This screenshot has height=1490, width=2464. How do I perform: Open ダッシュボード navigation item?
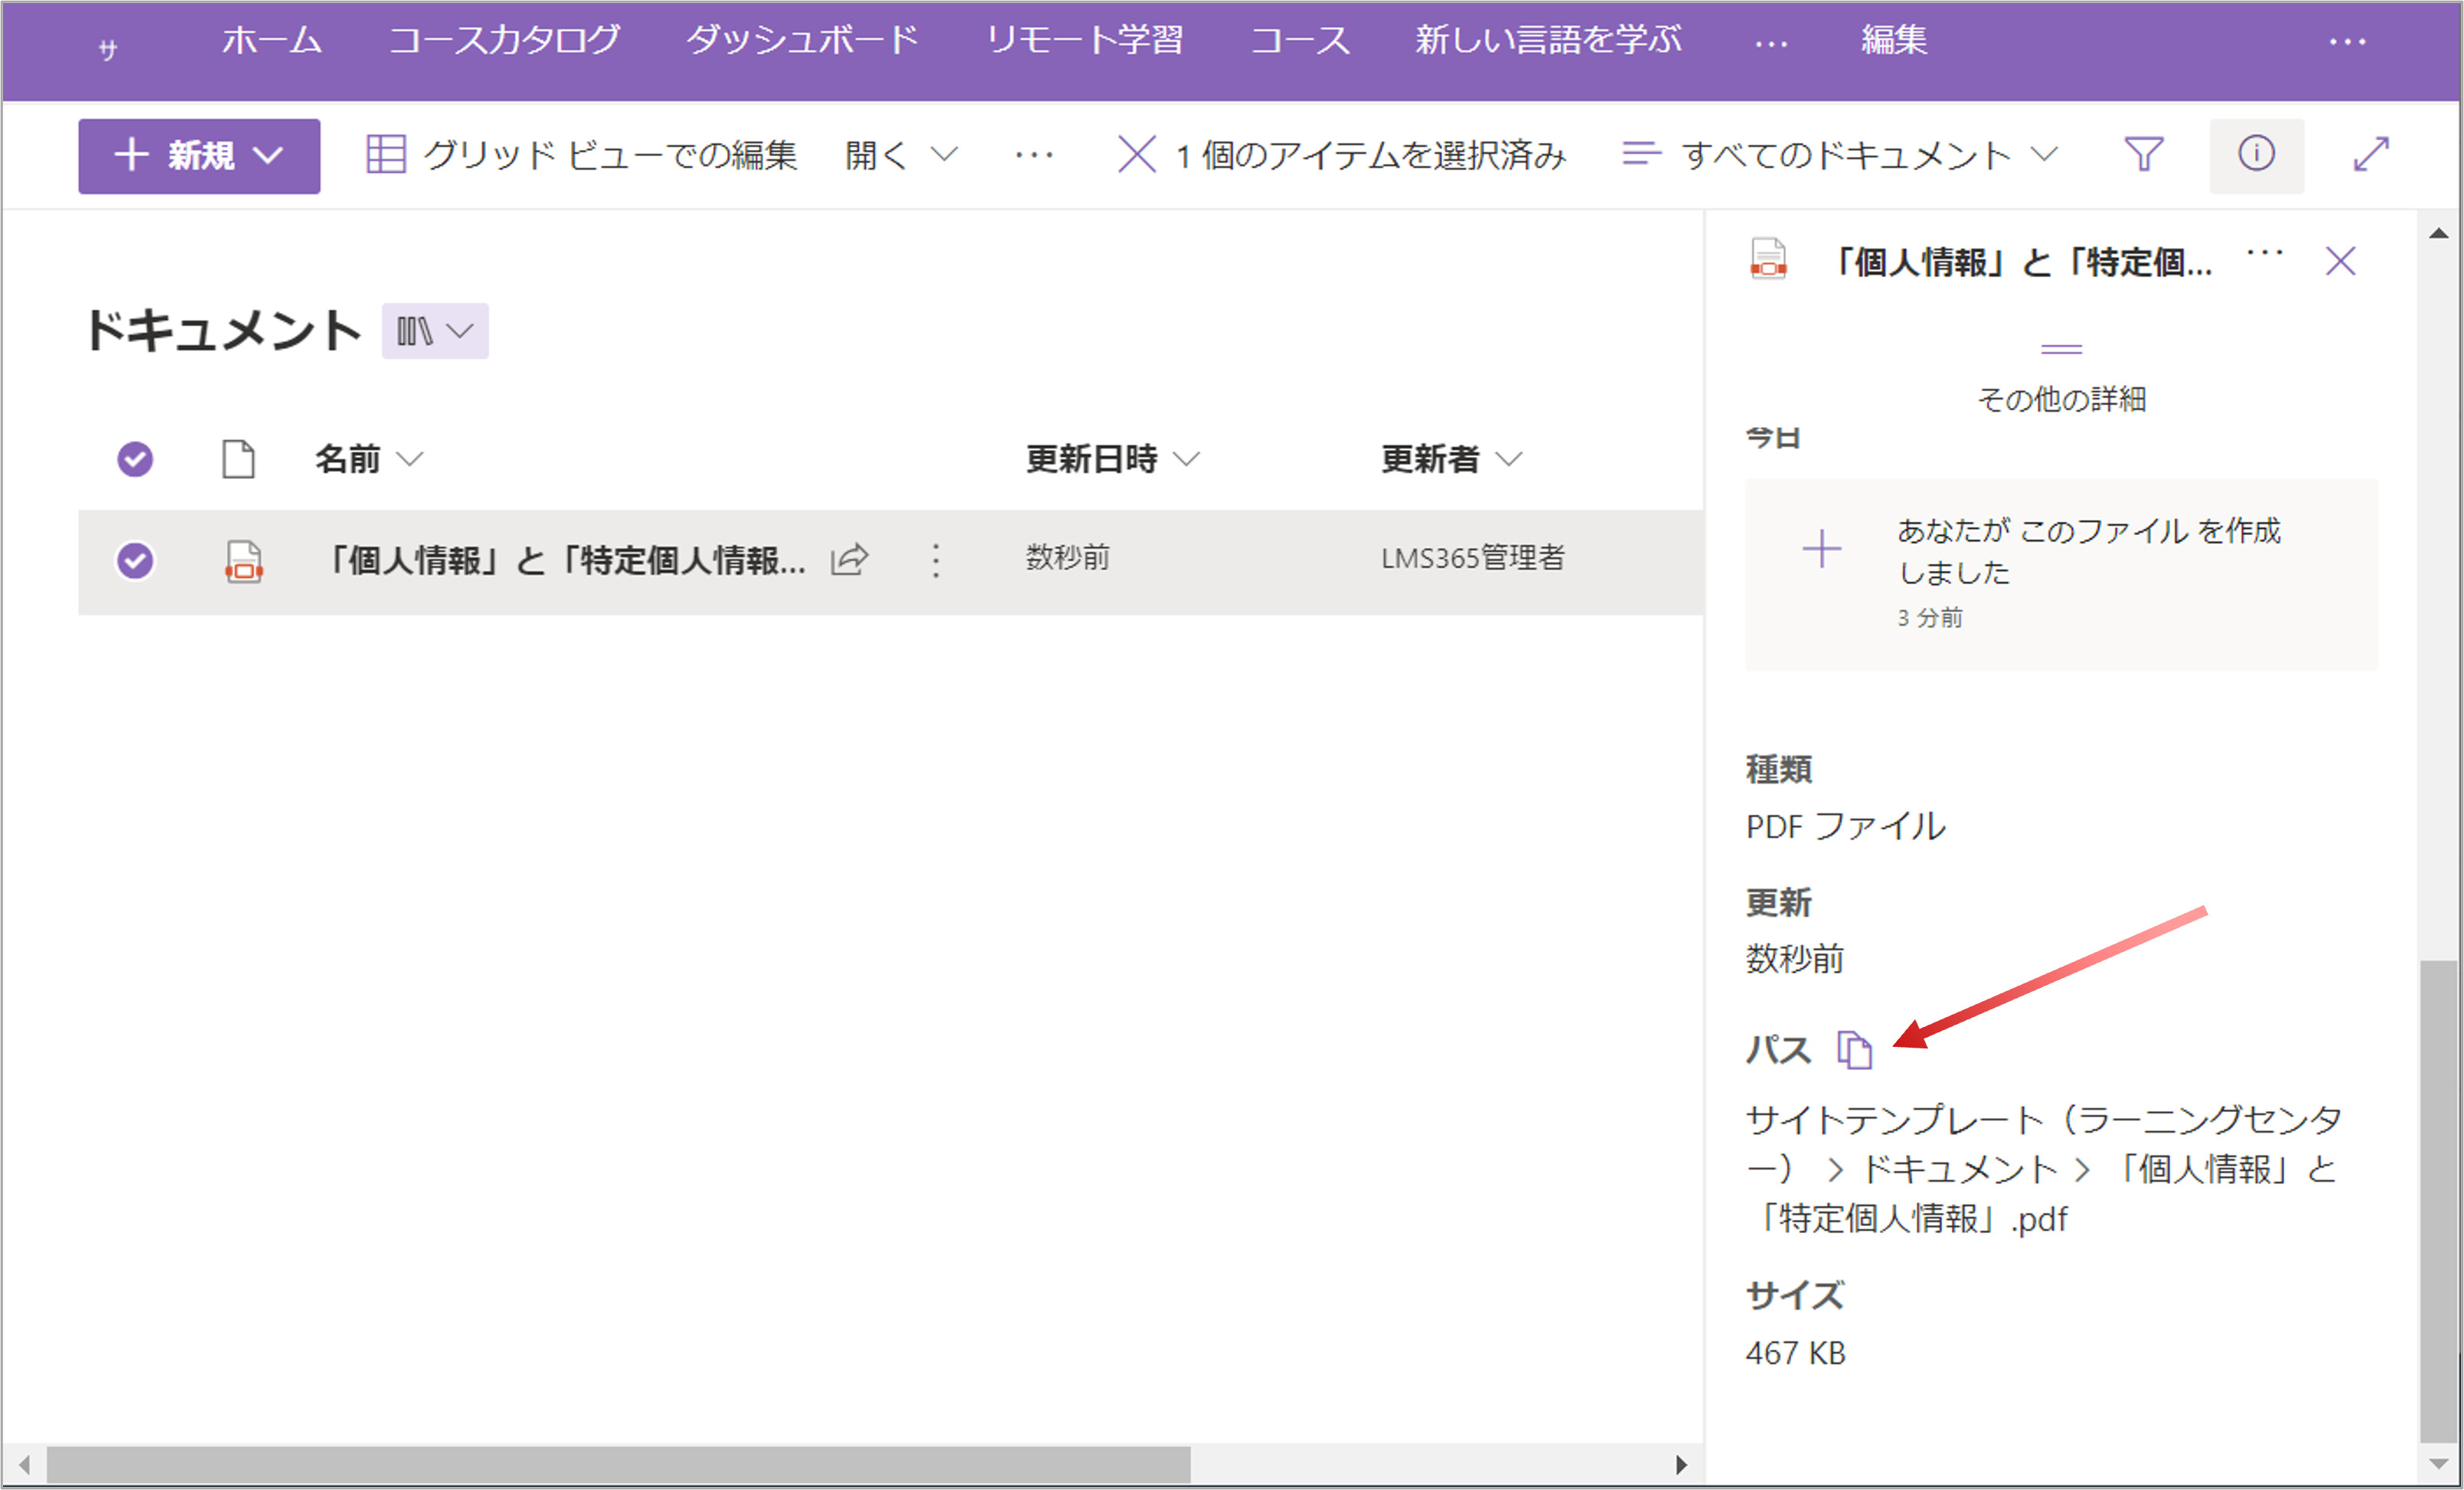pos(802,40)
